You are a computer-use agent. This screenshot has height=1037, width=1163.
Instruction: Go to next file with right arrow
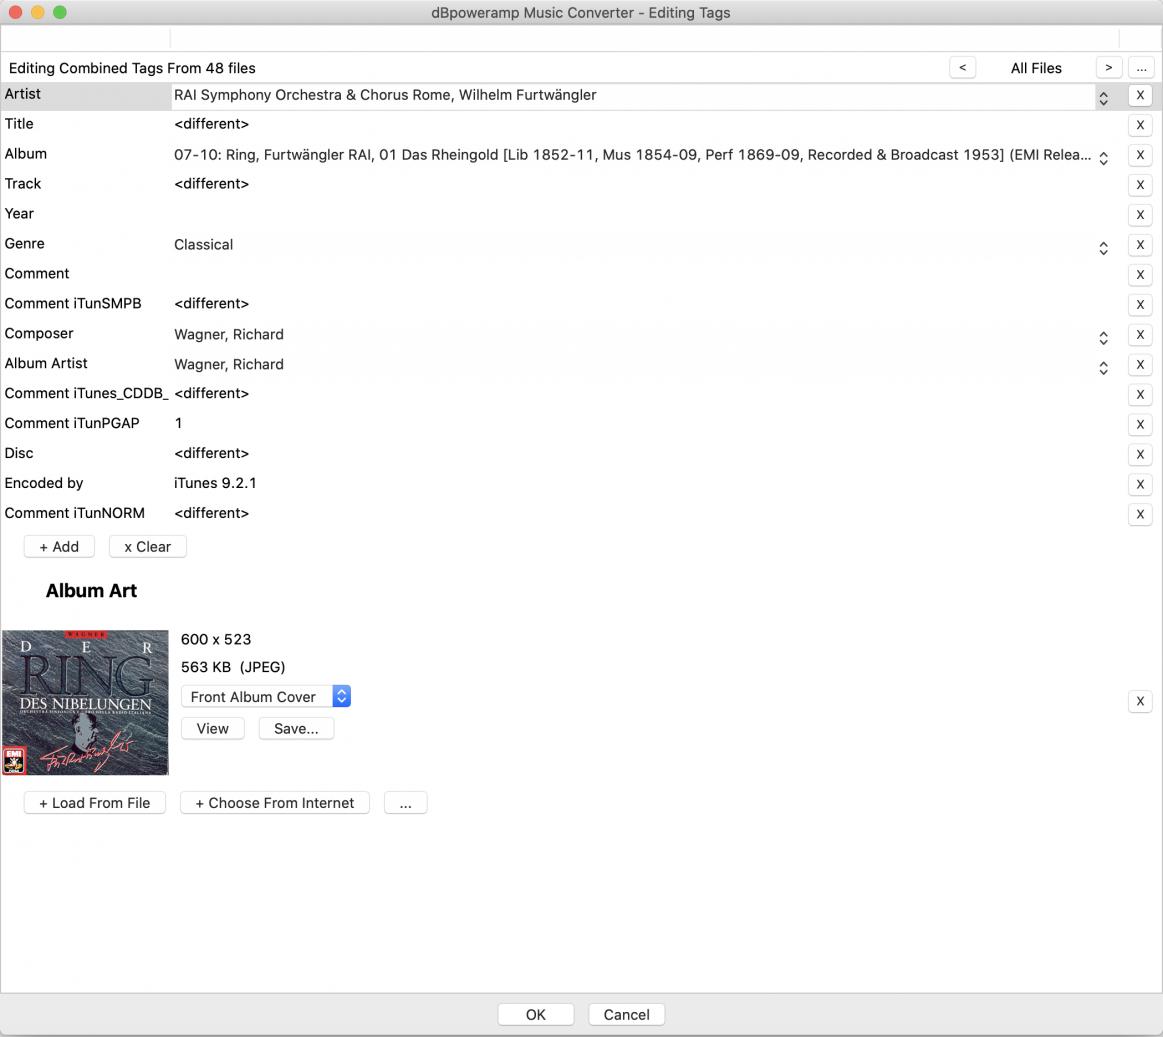[1108, 68]
